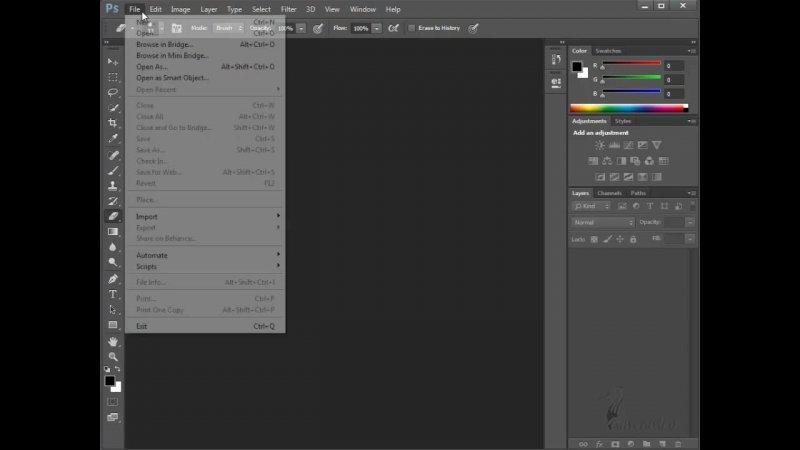Viewport: 800px width, 450px height.
Task: Choose Exit from the File menu
Action: [142, 326]
